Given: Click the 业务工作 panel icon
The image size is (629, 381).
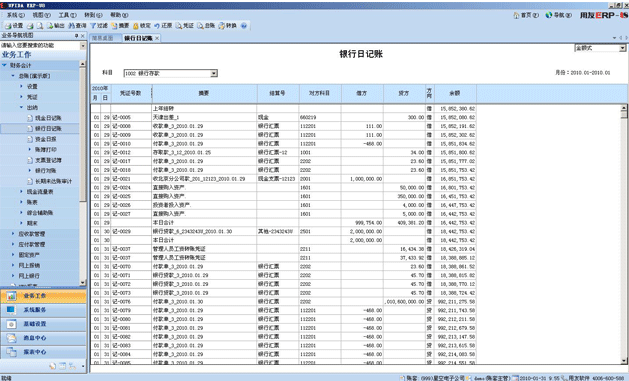Looking at the screenshot, I should [x=11, y=296].
